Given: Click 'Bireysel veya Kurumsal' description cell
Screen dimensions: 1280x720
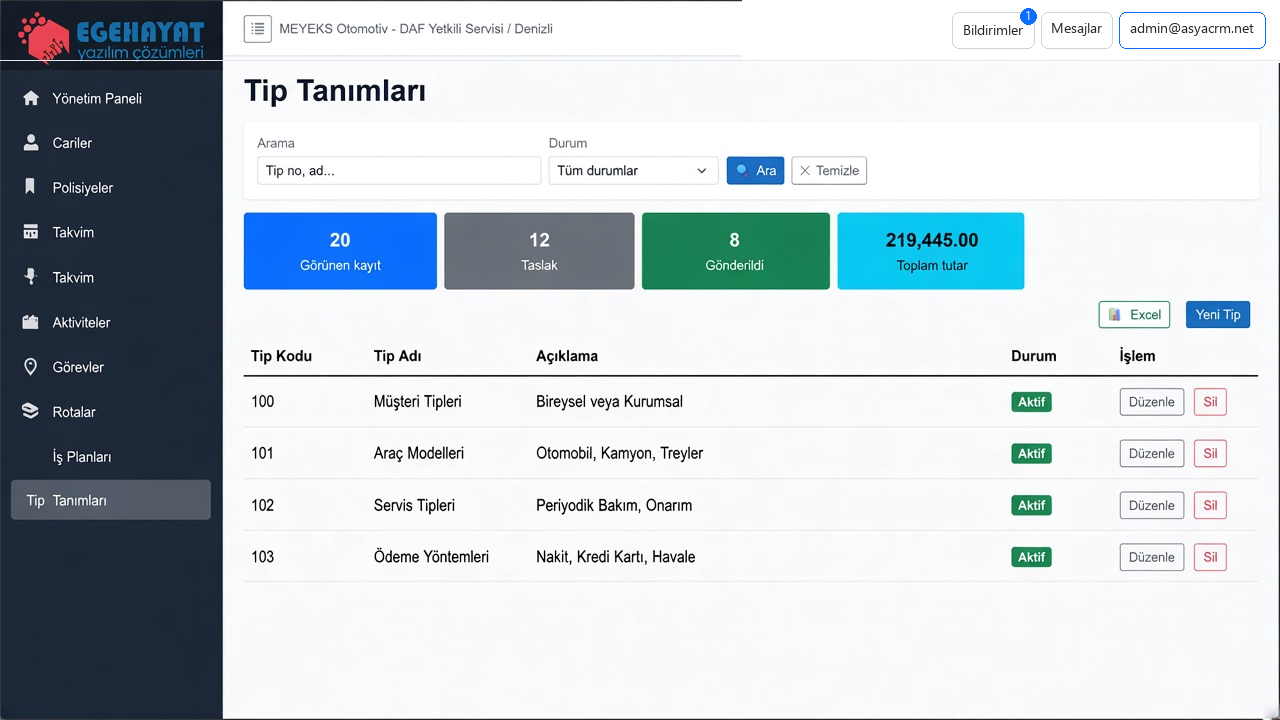Looking at the screenshot, I should pos(609,402).
